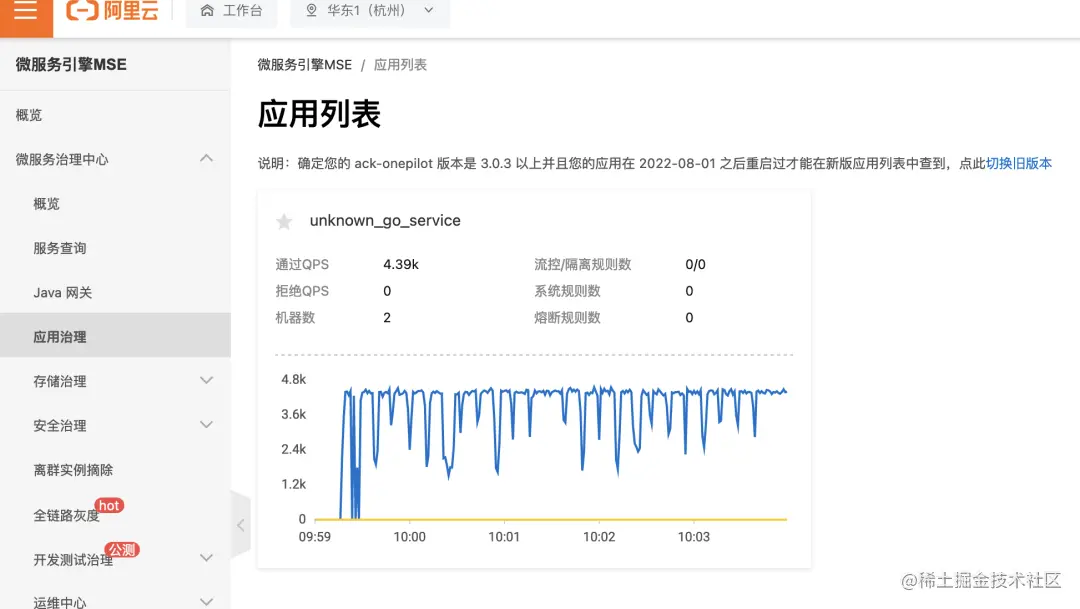The image size is (1080, 609).
Task: Select the 应用治理 menu item
Action: point(115,337)
